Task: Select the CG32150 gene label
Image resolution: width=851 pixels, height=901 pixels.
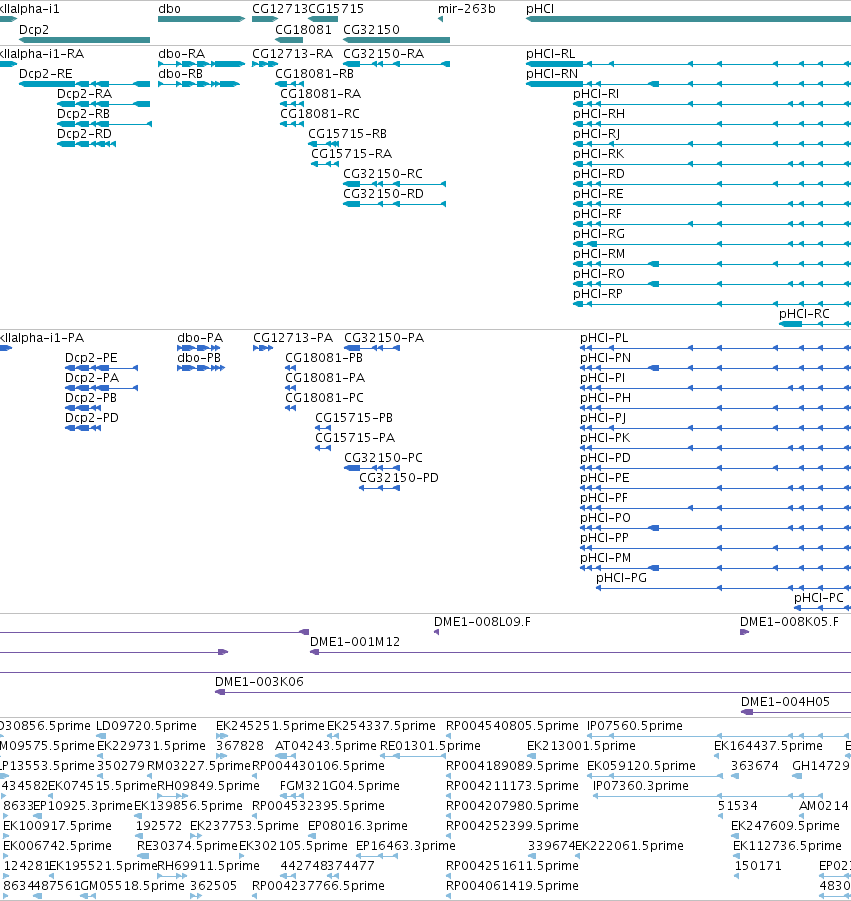Action: (x=371, y=30)
